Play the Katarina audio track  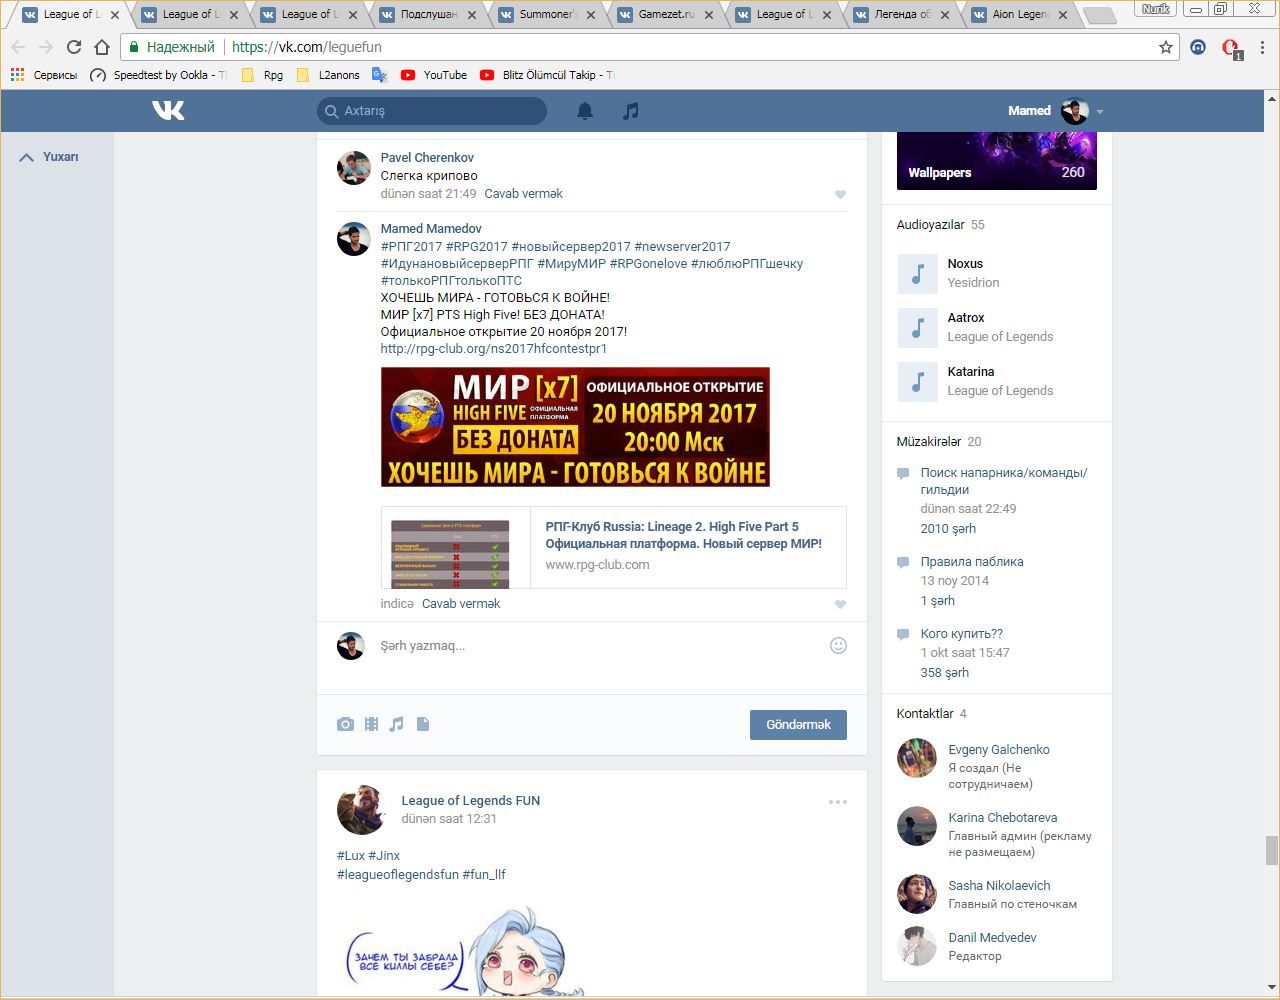tap(917, 381)
